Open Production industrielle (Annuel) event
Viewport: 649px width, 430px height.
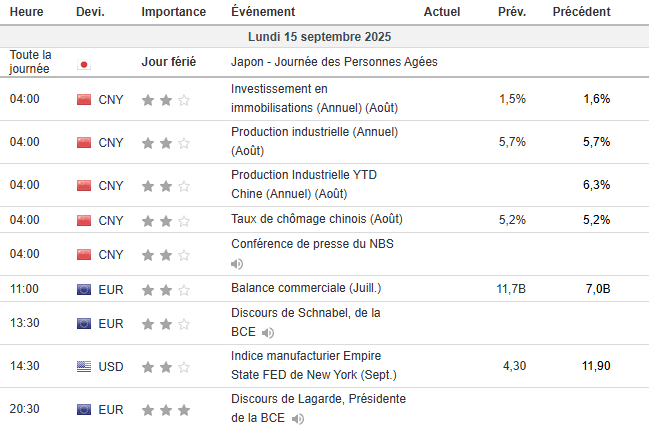(x=313, y=142)
